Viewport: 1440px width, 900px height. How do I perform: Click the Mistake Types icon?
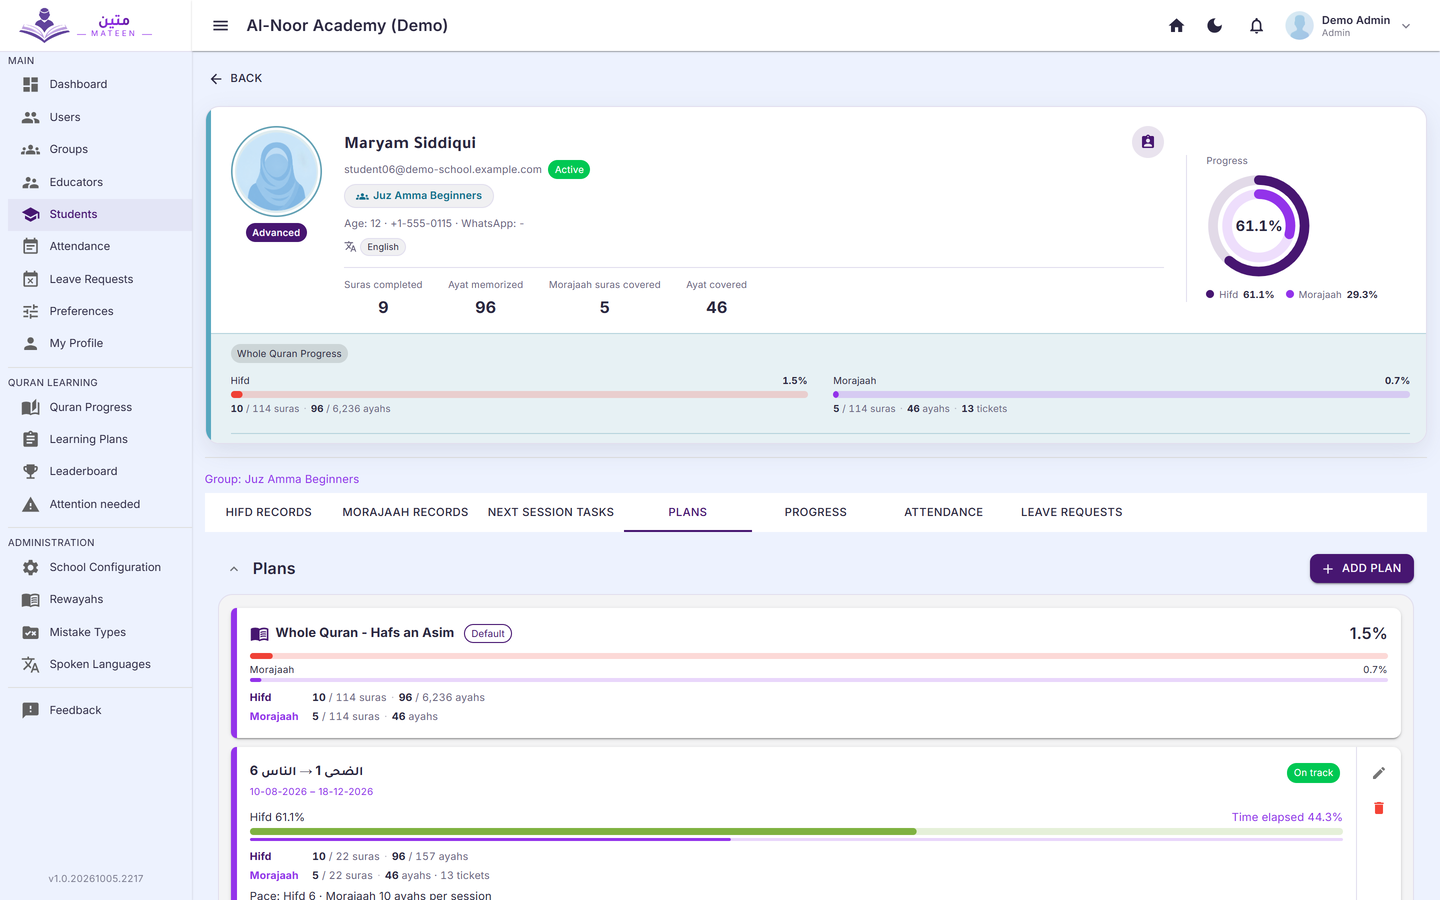(31, 632)
